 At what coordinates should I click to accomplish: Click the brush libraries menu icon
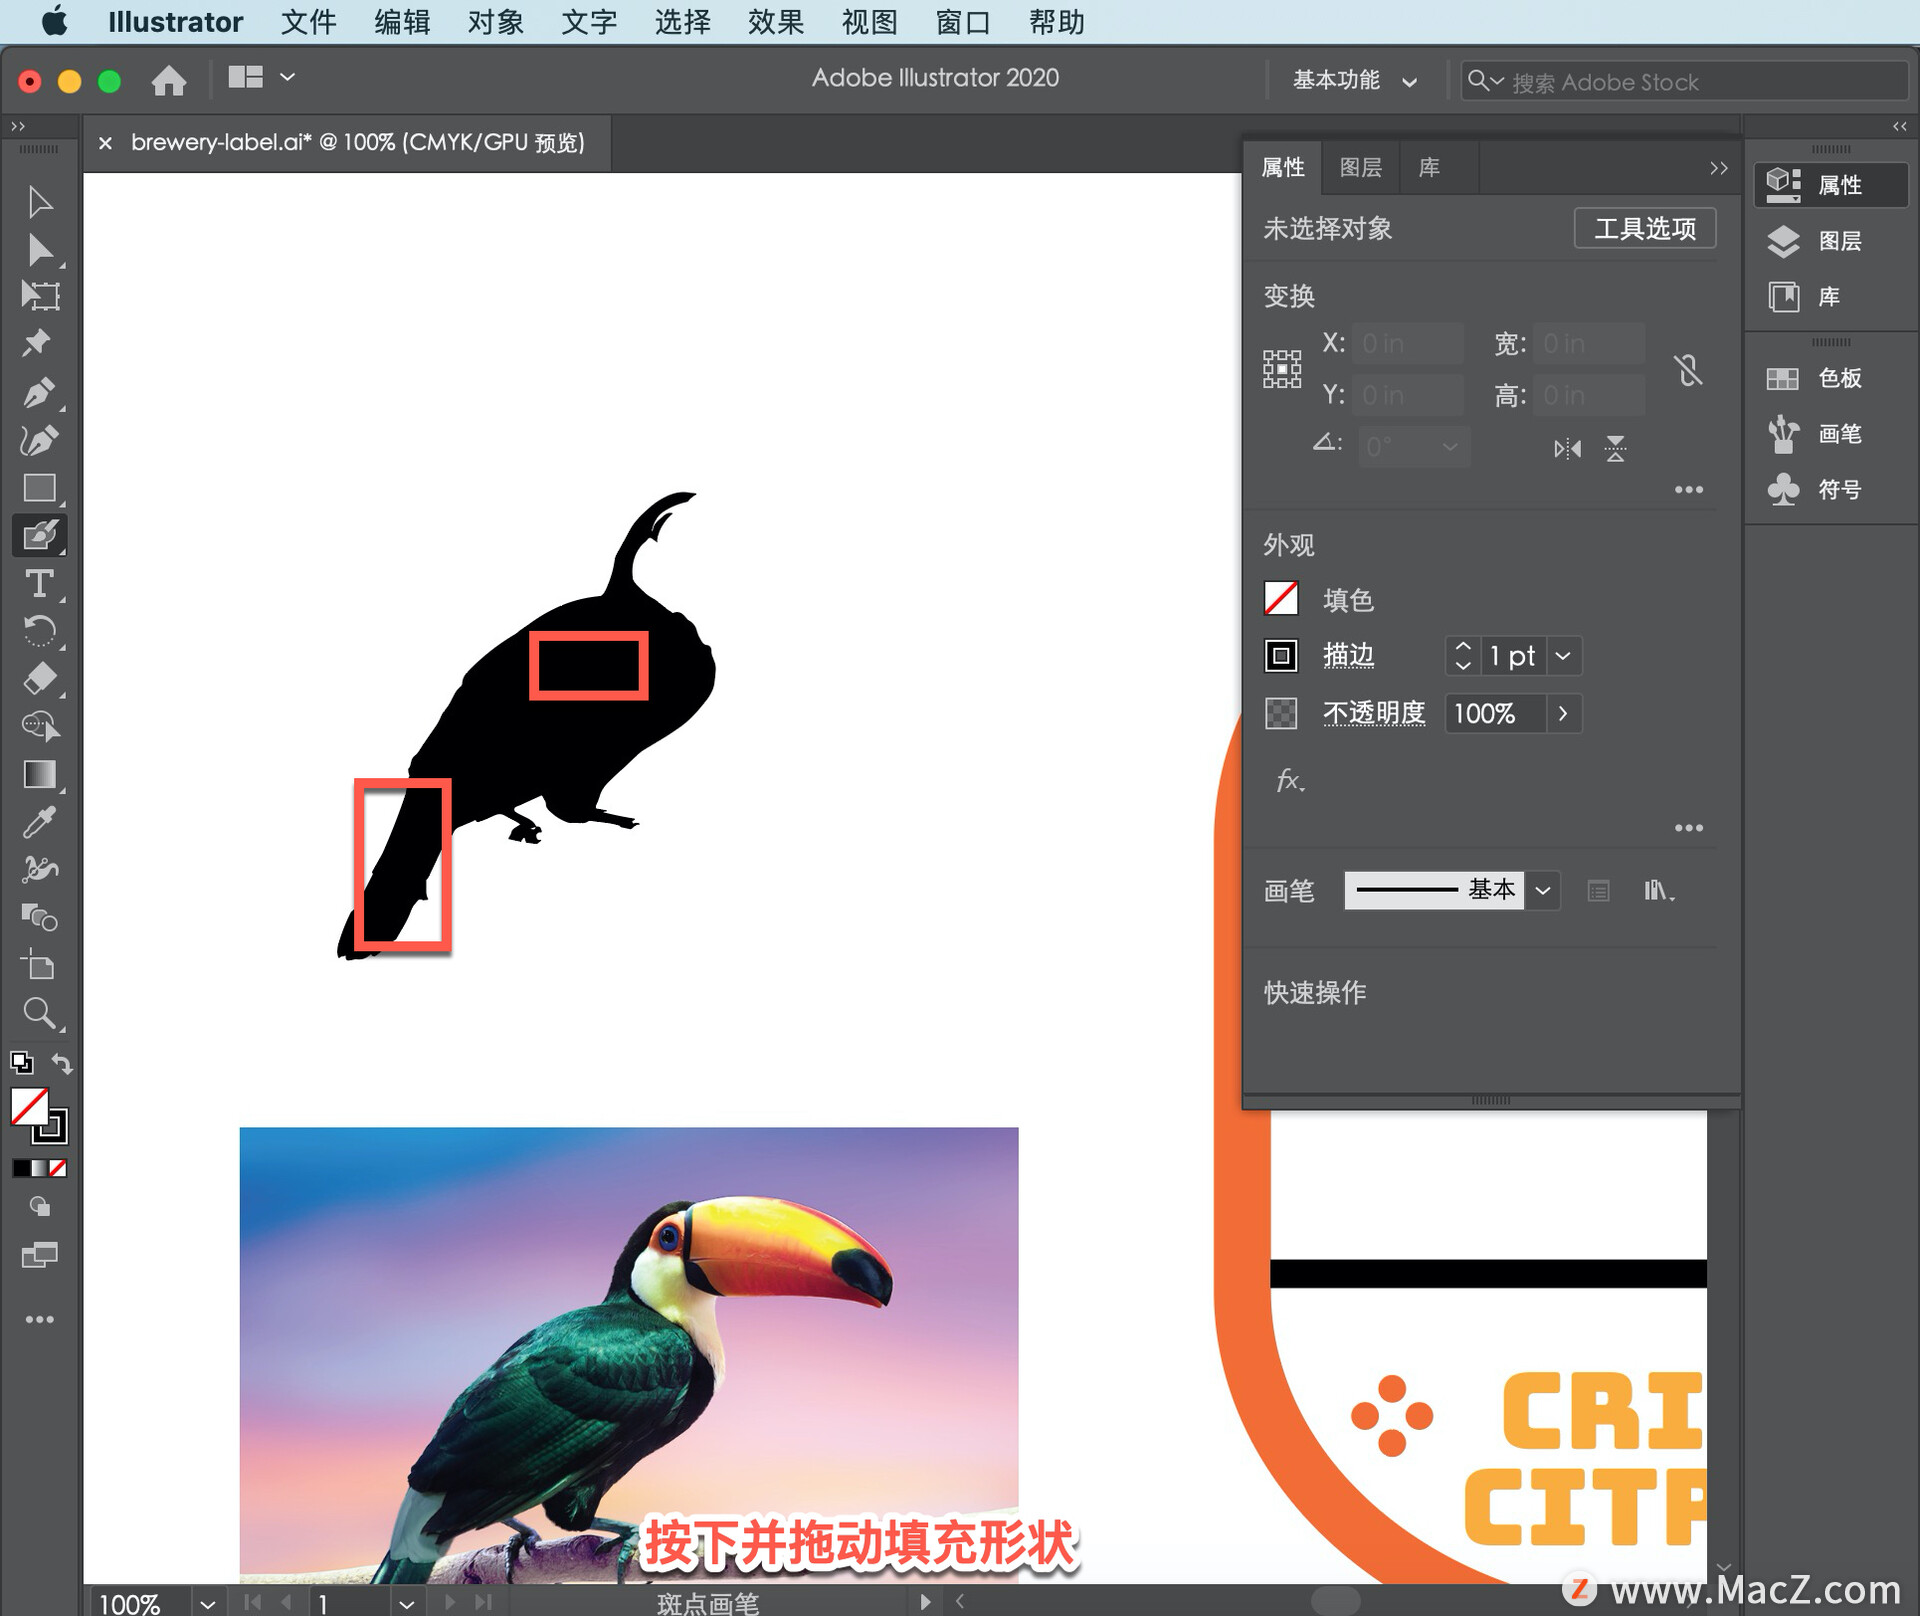(1658, 890)
